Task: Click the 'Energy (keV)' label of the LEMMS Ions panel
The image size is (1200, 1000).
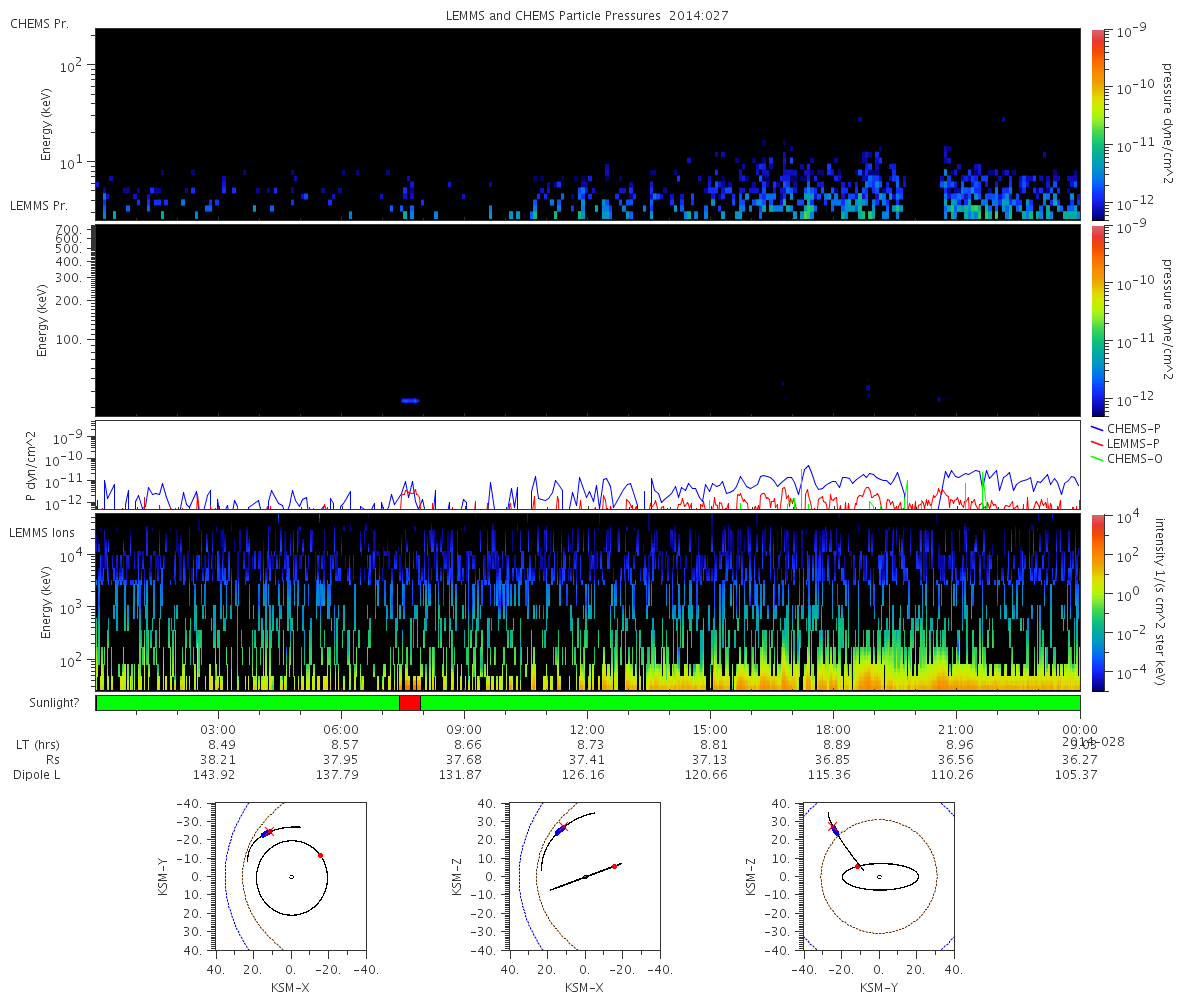Action: pos(46,602)
